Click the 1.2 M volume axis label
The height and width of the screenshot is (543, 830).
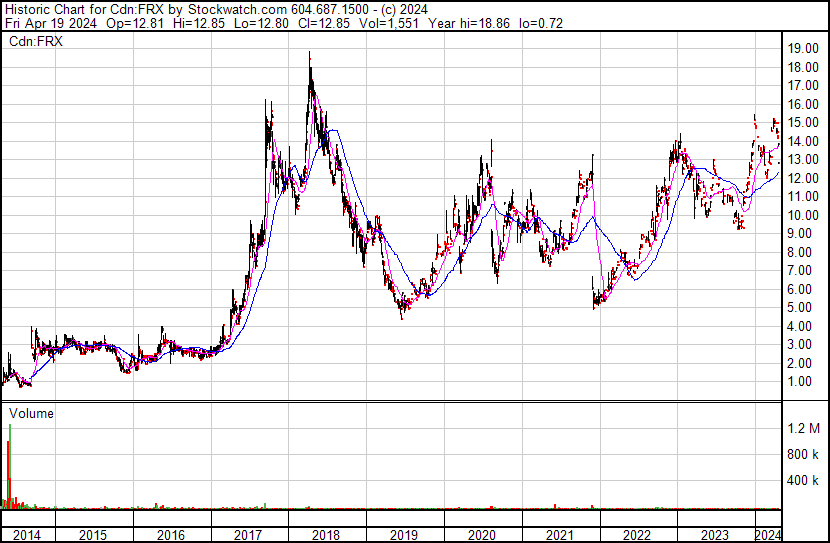click(x=804, y=428)
